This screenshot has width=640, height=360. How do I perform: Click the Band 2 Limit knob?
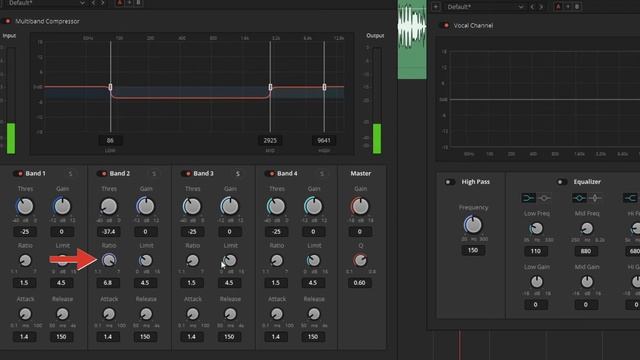[146, 260]
